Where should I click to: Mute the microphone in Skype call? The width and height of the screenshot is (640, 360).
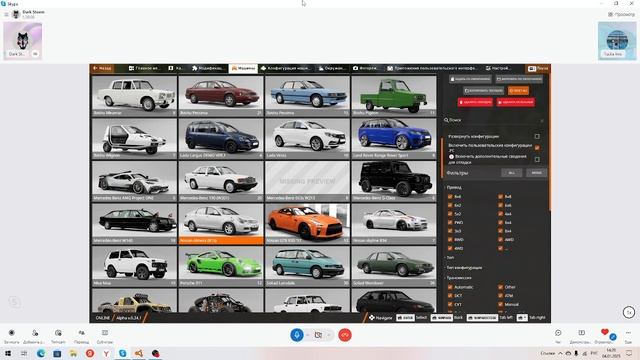pyautogui.click(x=297, y=335)
